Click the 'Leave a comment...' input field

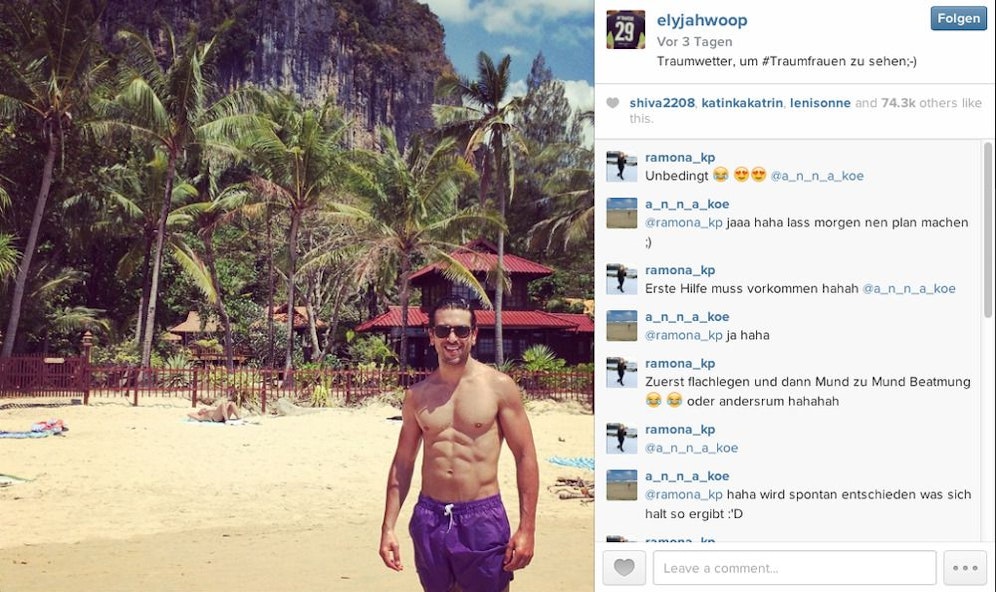[x=795, y=568]
